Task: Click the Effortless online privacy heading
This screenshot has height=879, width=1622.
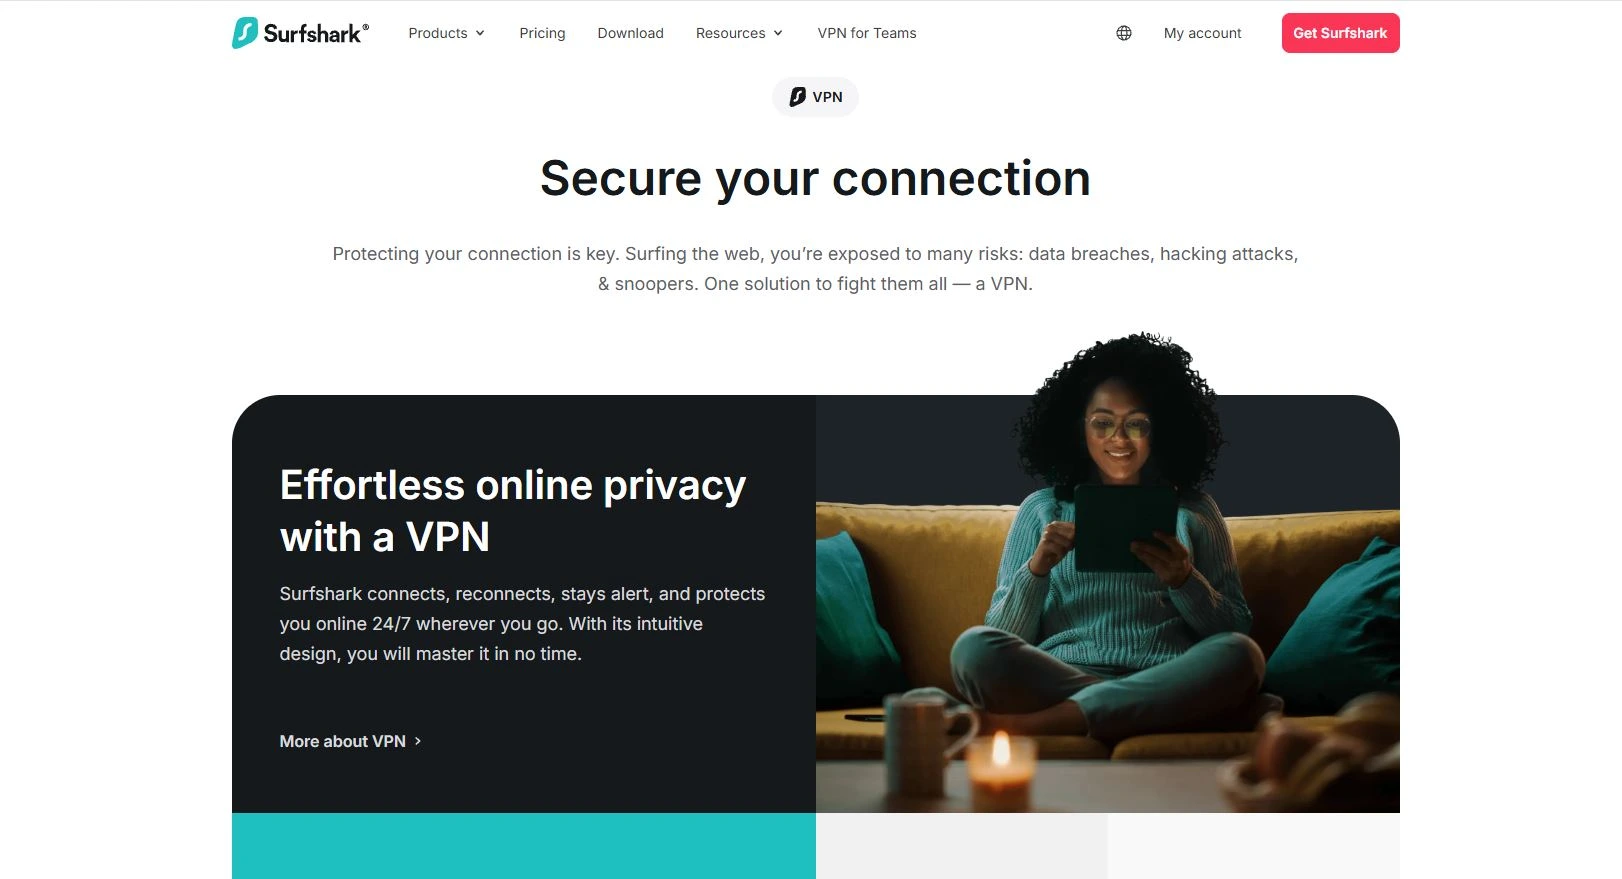Action: (x=513, y=511)
